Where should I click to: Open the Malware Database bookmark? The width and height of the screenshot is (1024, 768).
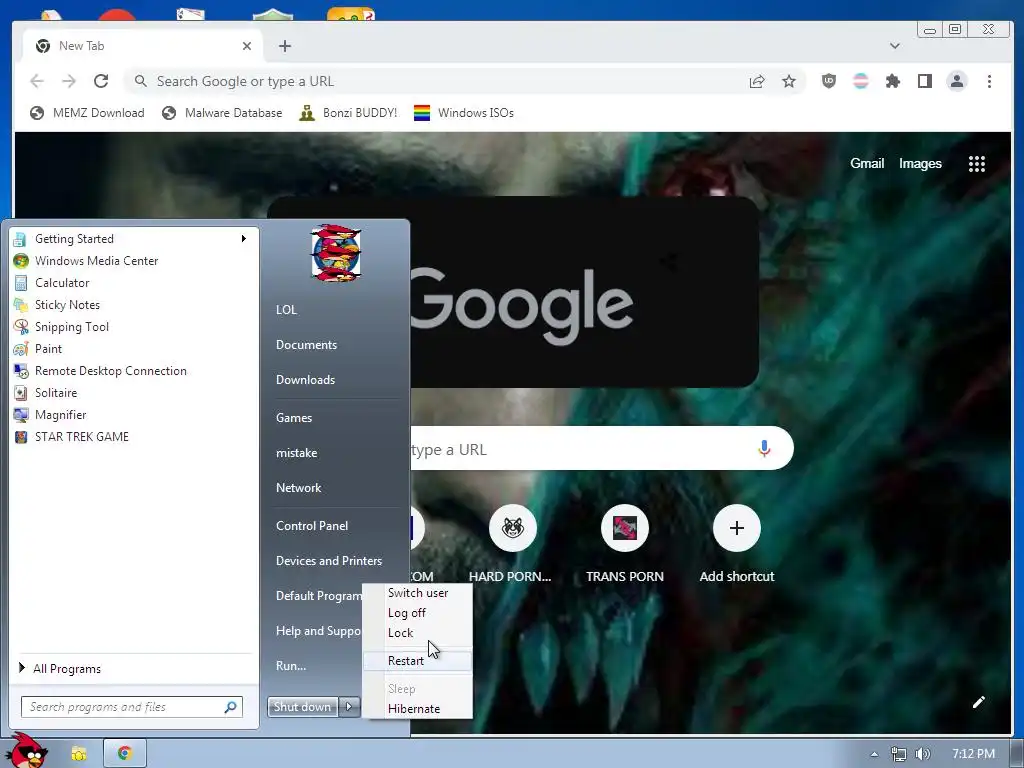(223, 113)
